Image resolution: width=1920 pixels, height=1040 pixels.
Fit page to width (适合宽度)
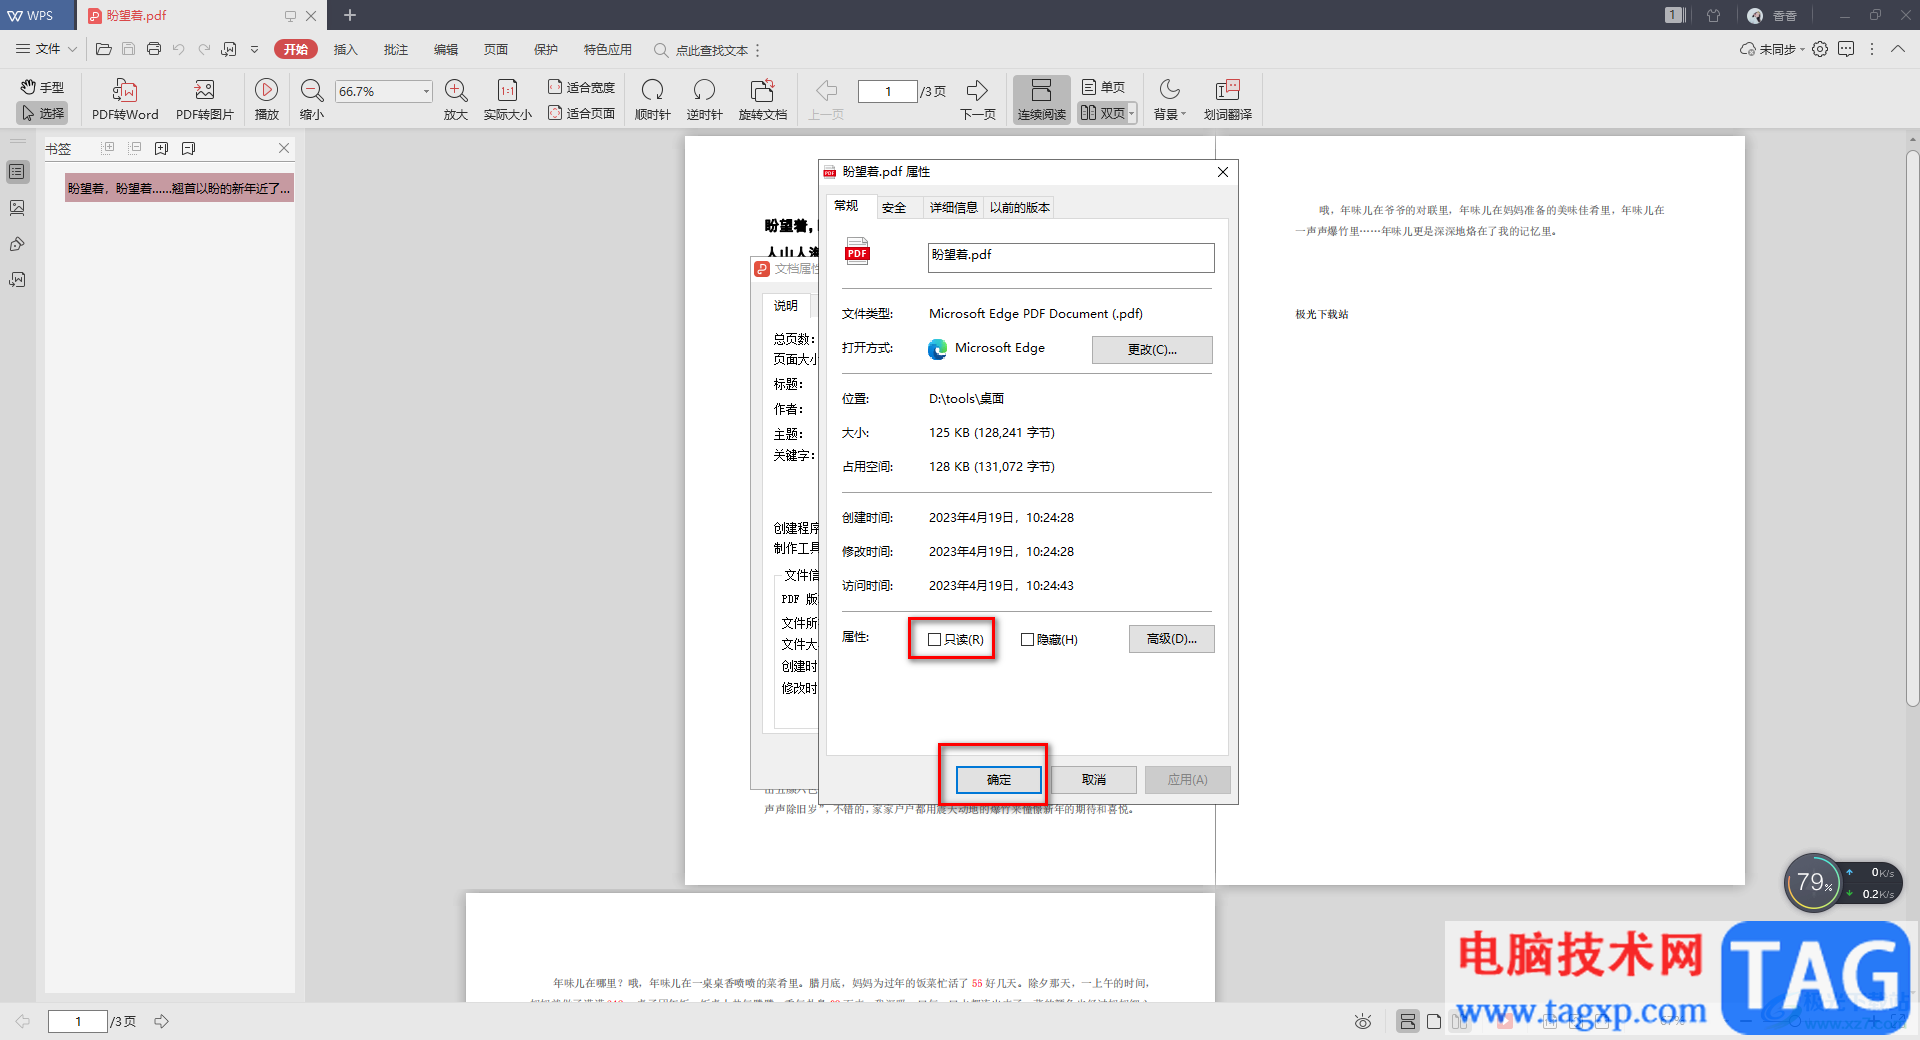point(581,87)
